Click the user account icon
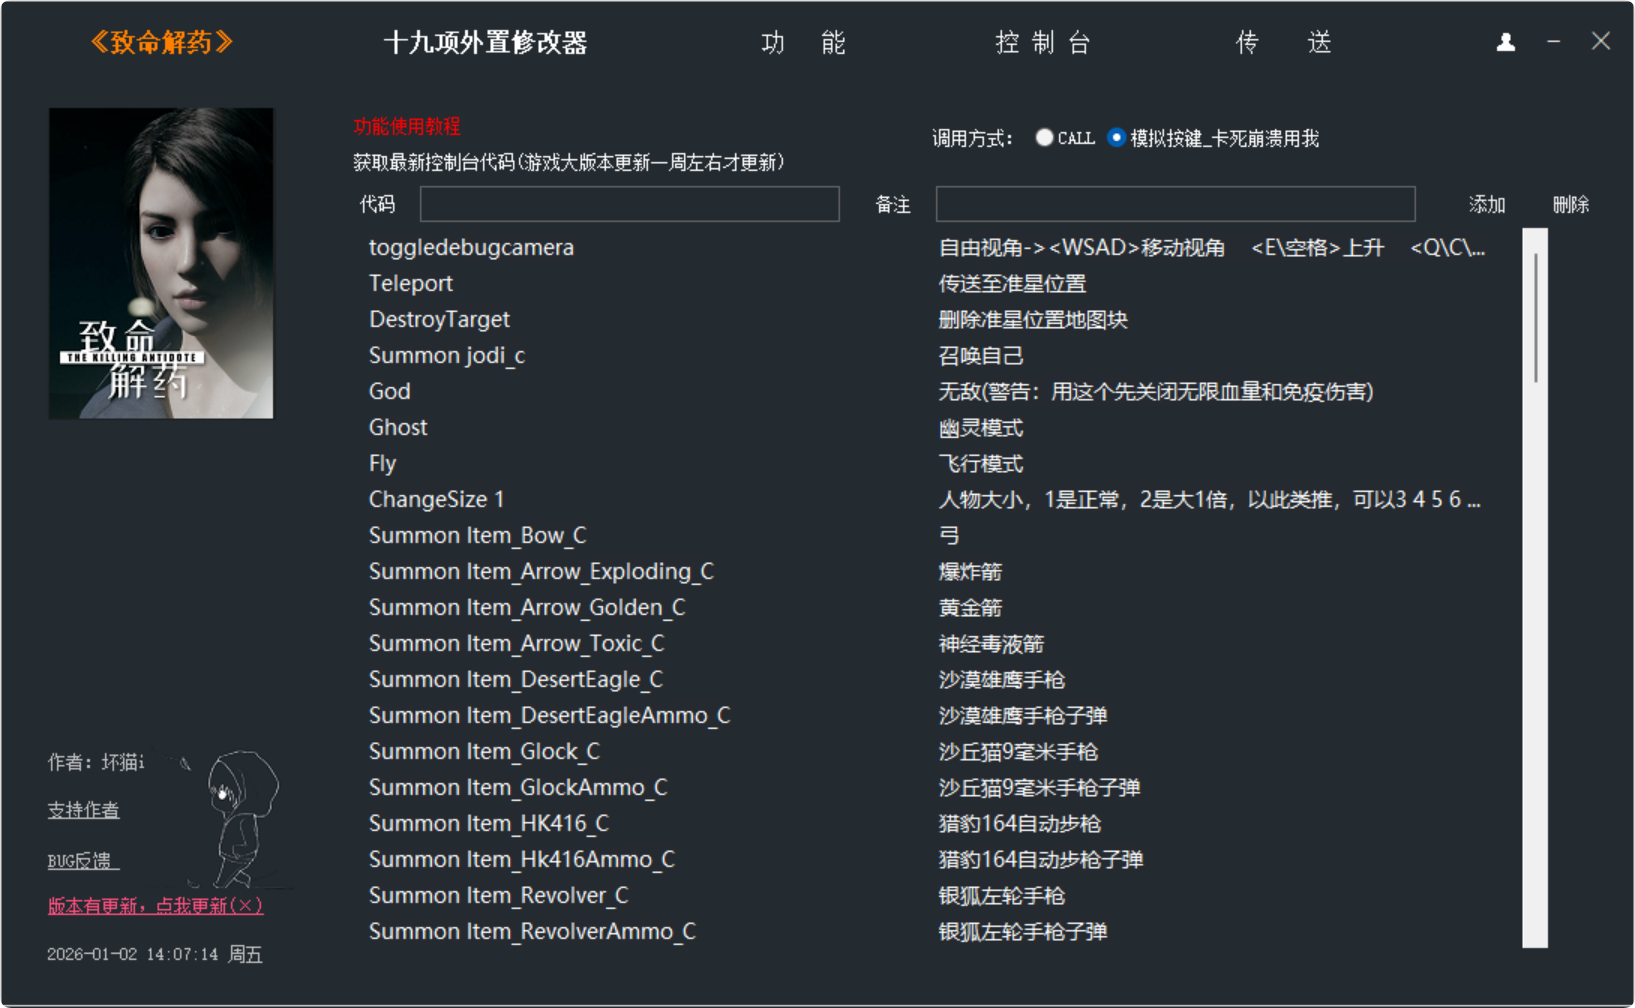This screenshot has width=1635, height=1008. [x=1505, y=42]
